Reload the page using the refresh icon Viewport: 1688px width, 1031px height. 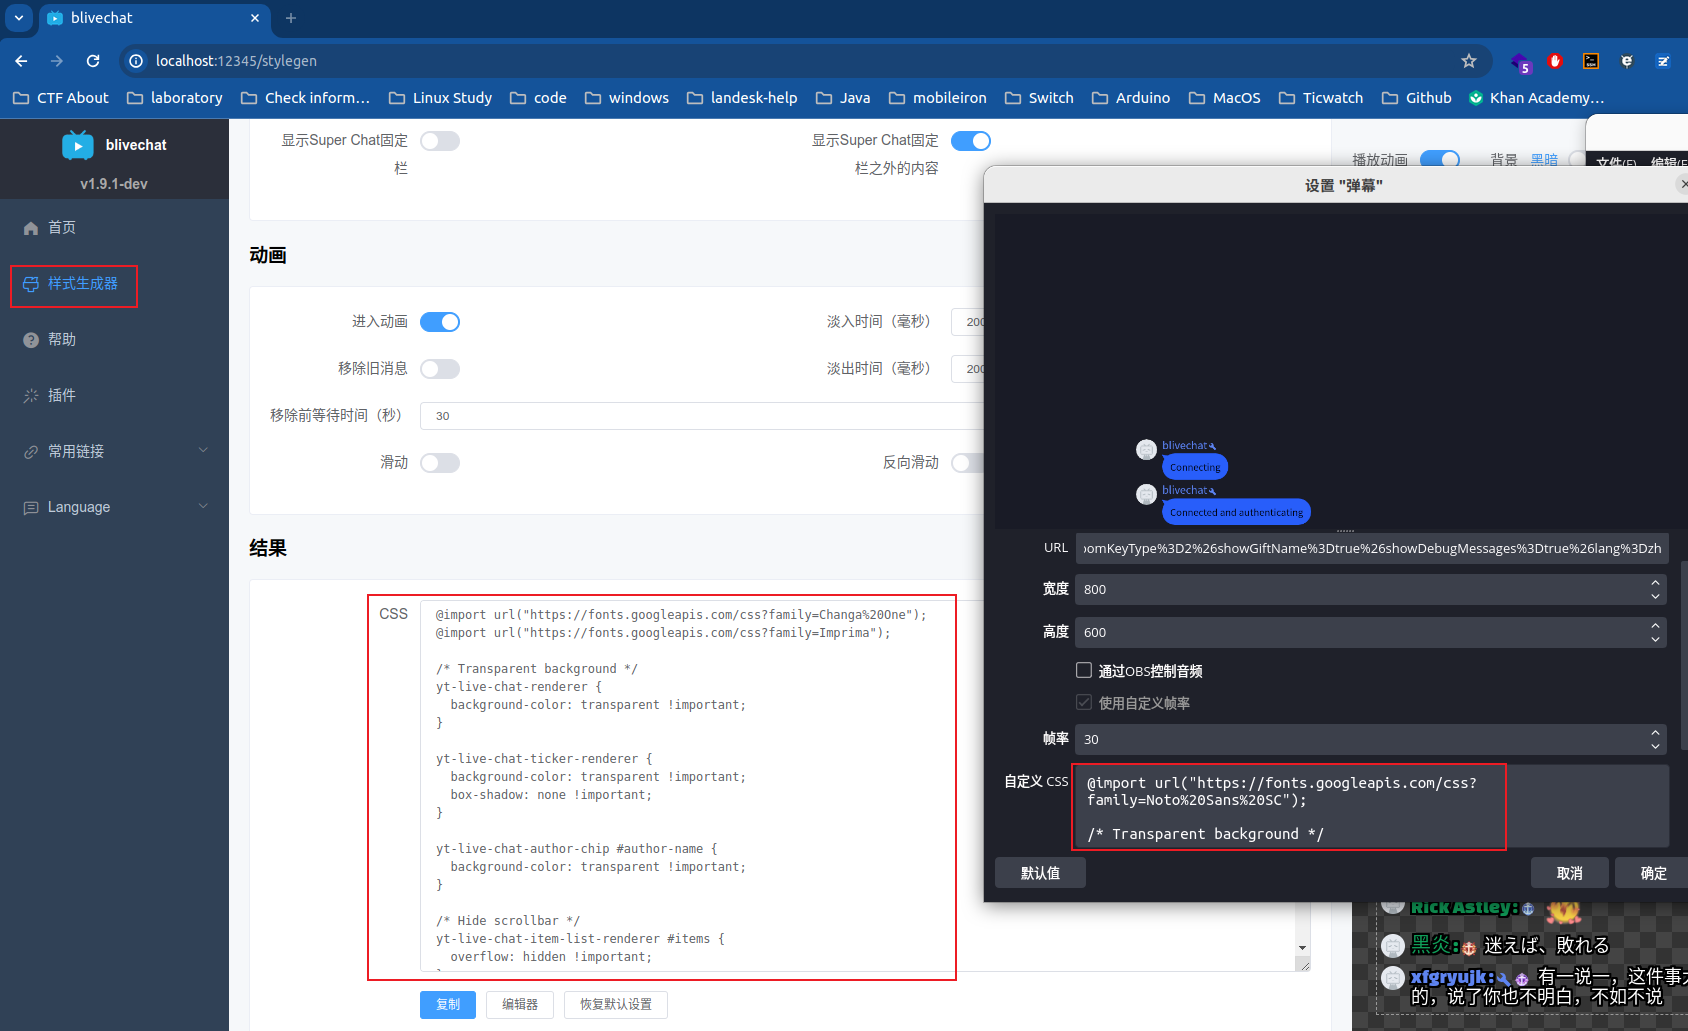(93, 61)
